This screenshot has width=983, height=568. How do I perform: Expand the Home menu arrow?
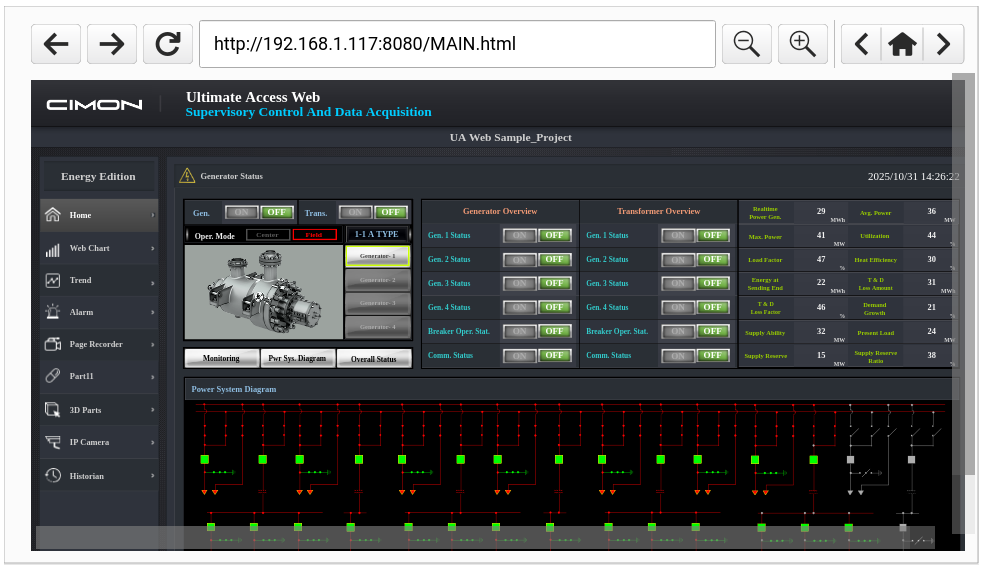tap(153, 215)
